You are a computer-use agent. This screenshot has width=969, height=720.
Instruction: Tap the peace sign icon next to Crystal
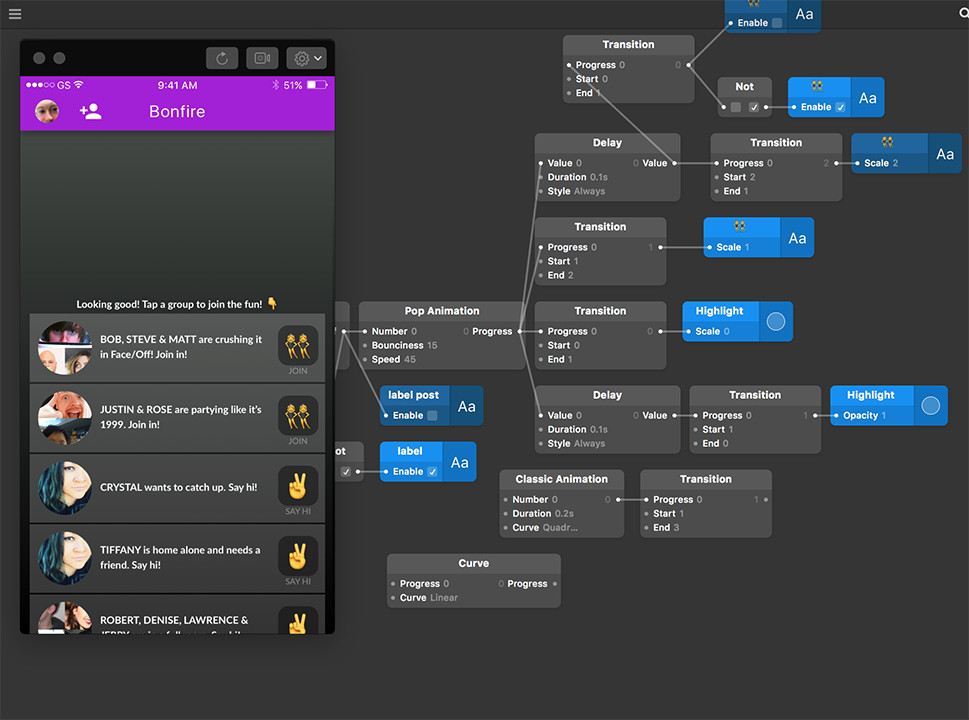coord(297,485)
